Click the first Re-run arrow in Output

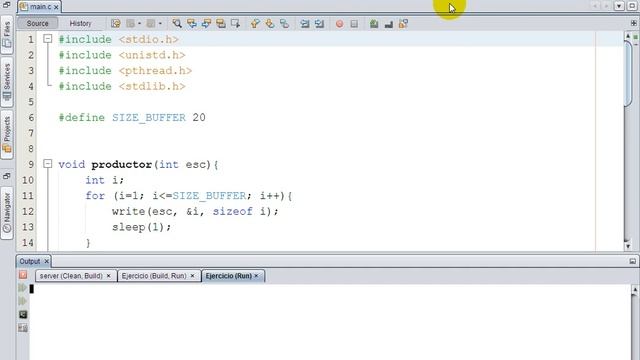23,288
